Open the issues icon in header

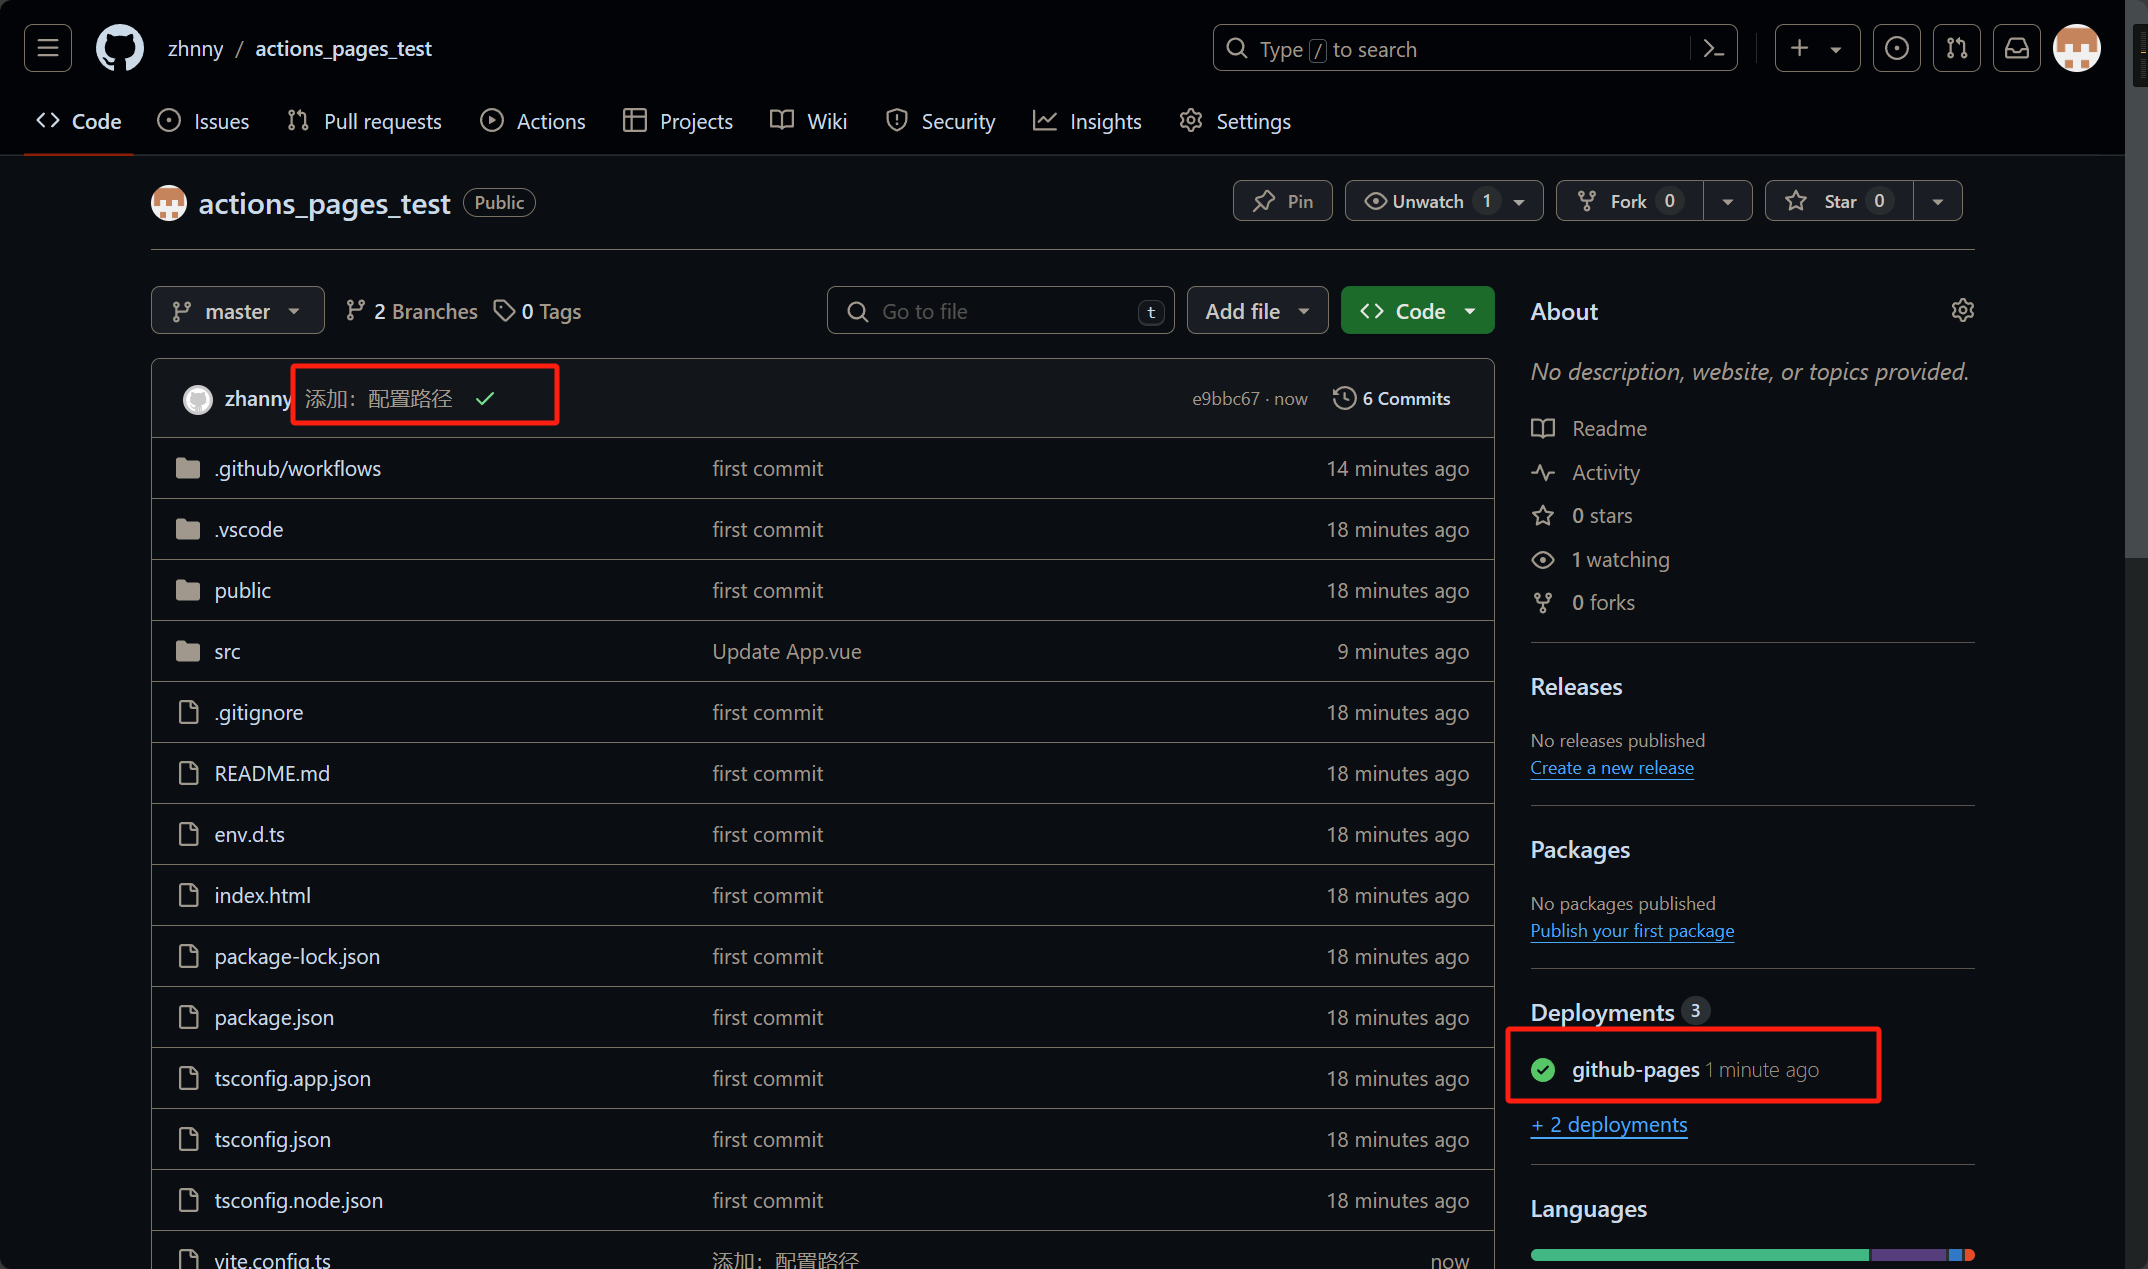coord(1896,48)
